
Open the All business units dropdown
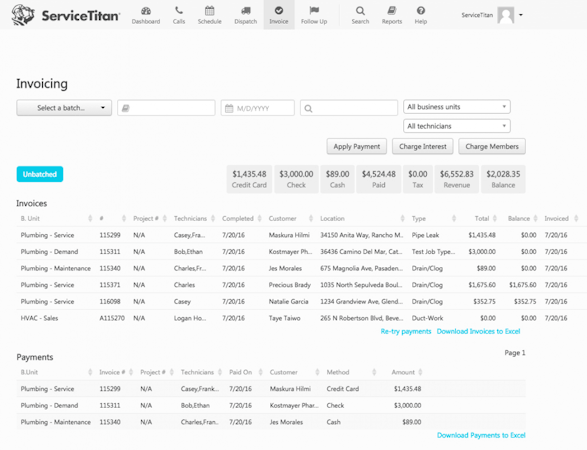pyautogui.click(x=457, y=107)
